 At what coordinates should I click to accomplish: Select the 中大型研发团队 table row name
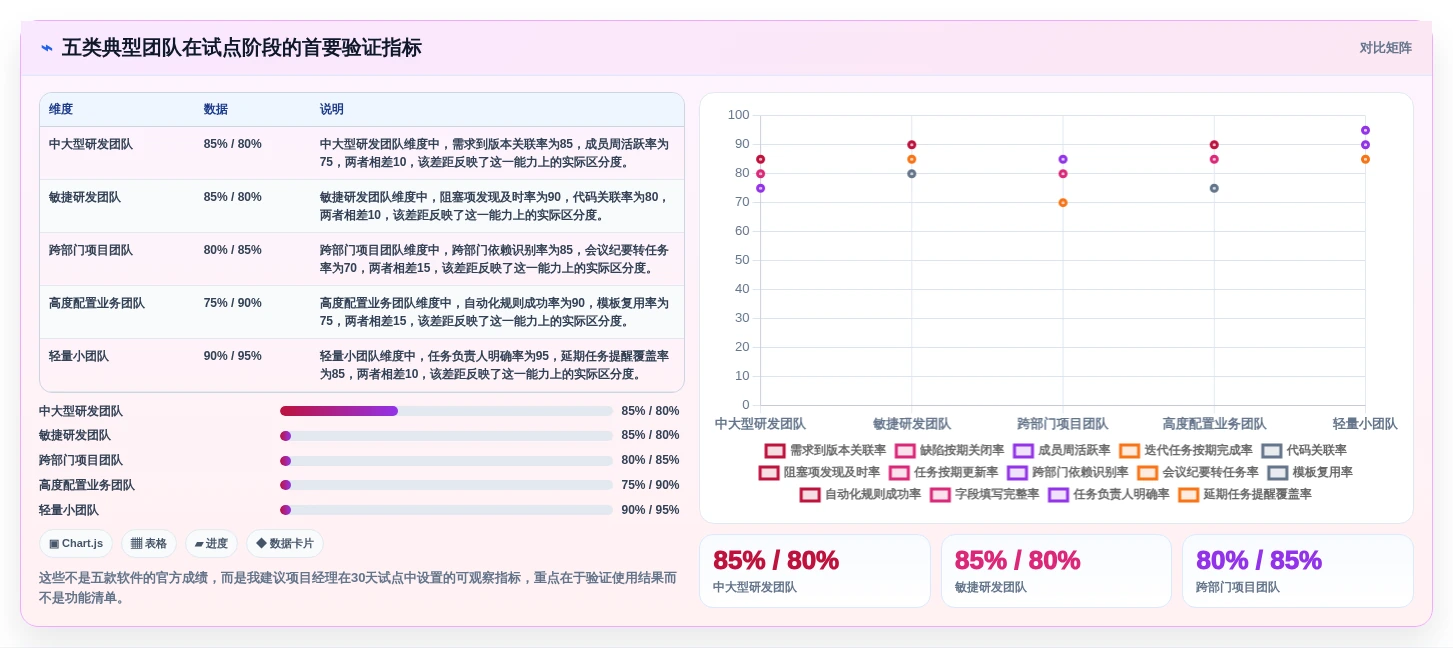click(x=91, y=144)
